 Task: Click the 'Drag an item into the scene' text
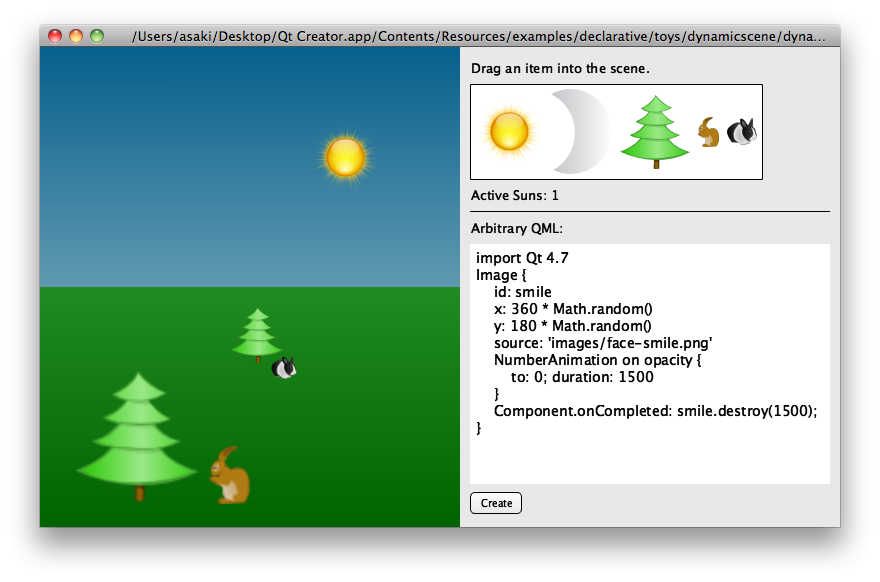tap(560, 69)
